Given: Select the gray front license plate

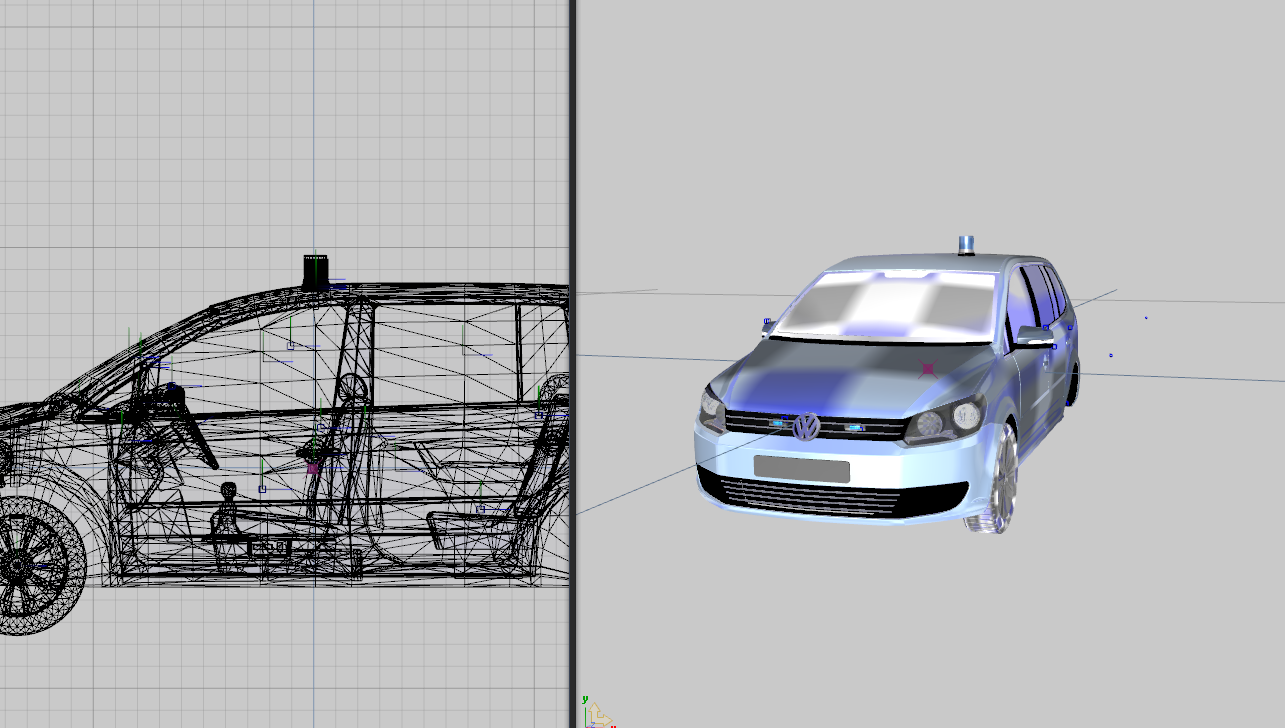Looking at the screenshot, I should click(802, 469).
